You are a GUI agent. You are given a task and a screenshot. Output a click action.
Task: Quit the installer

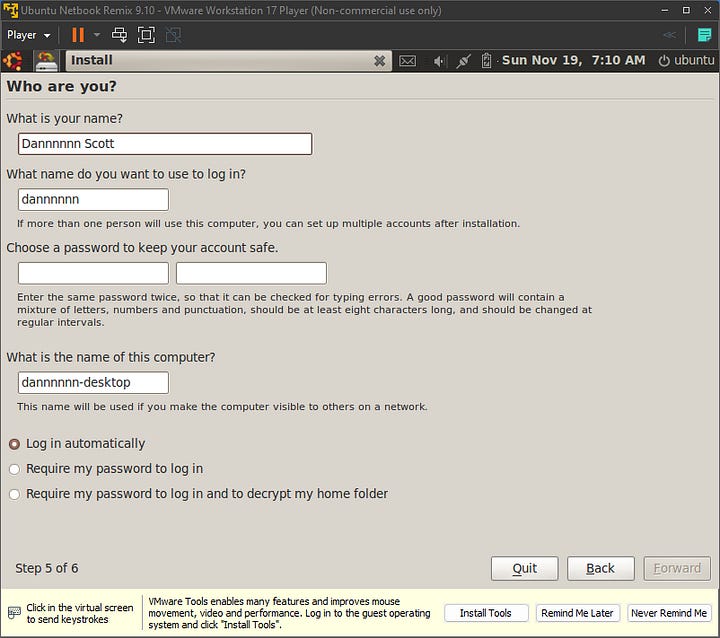pyautogui.click(x=524, y=569)
